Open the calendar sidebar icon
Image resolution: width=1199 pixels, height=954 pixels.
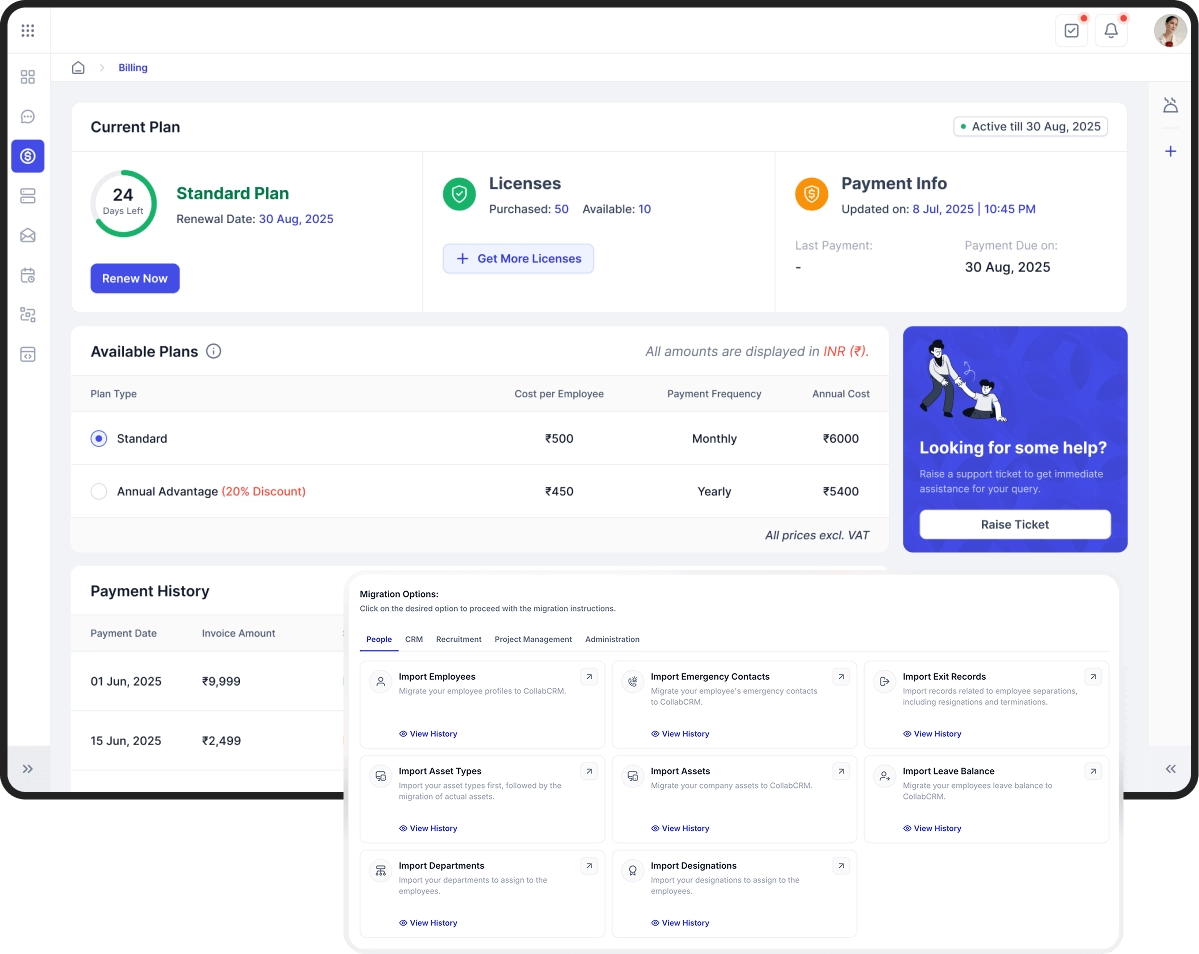(x=28, y=275)
